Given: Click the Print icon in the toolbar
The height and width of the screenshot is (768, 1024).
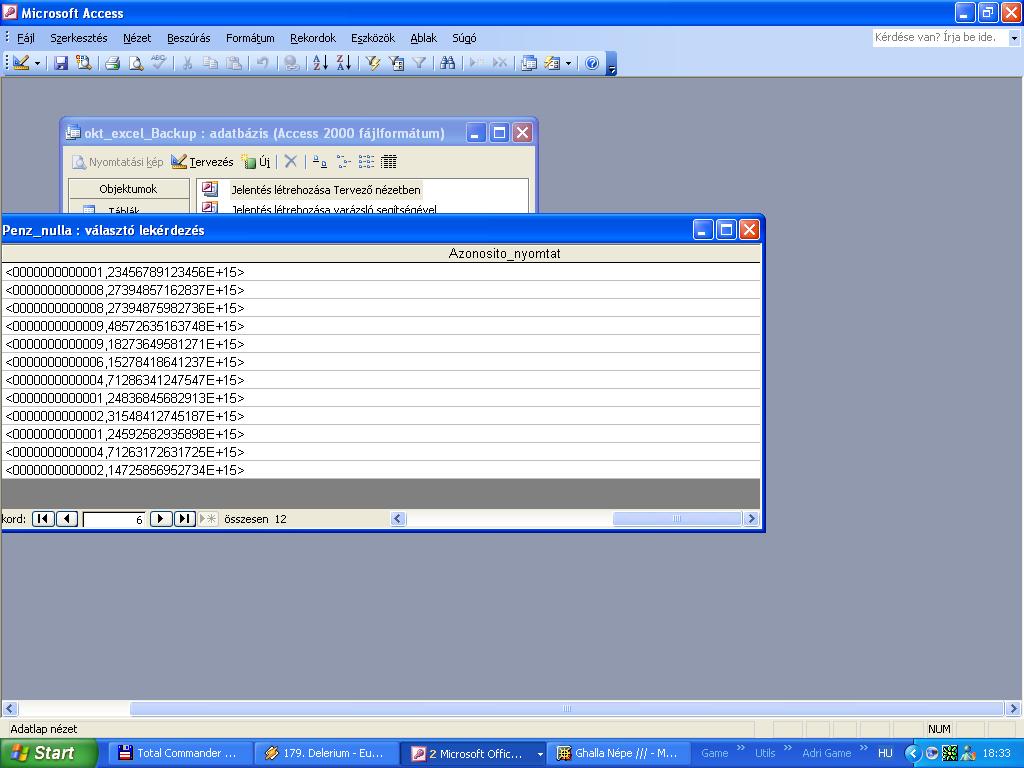Looking at the screenshot, I should pyautogui.click(x=113, y=63).
